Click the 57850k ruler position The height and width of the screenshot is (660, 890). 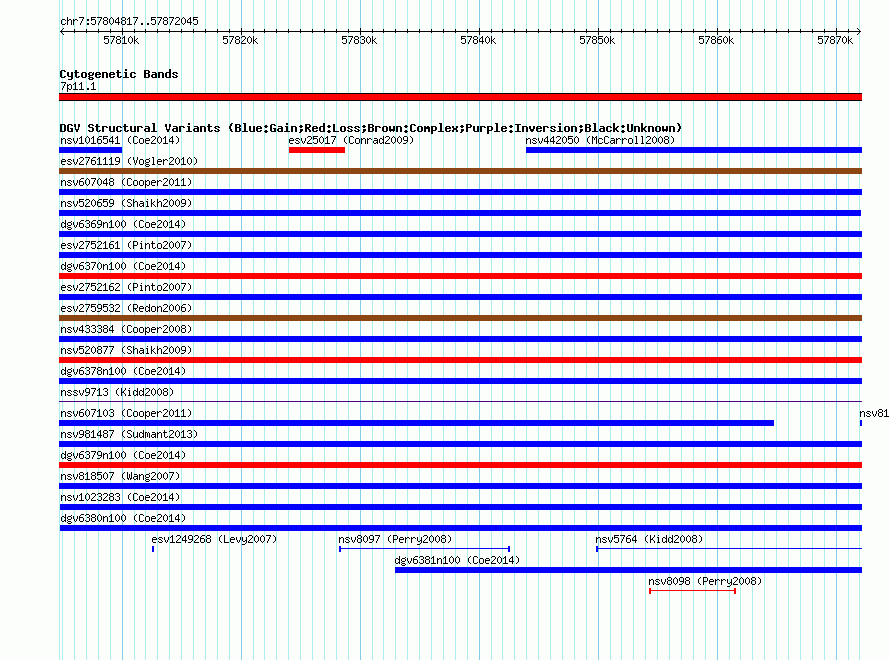pos(597,40)
